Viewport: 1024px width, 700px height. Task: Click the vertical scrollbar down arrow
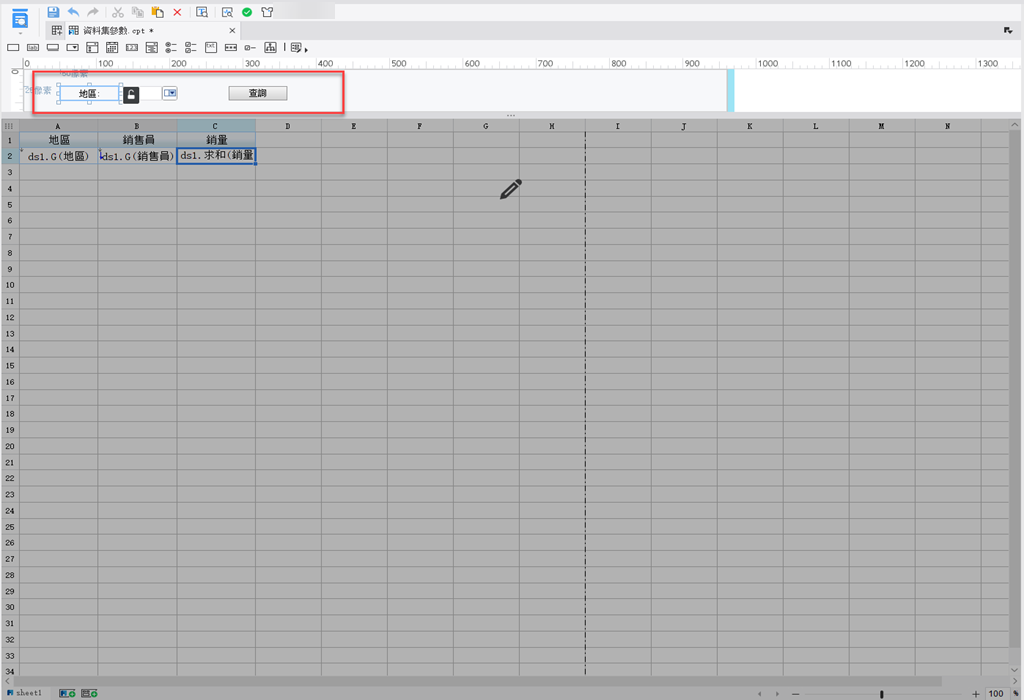pyautogui.click(x=1015, y=669)
